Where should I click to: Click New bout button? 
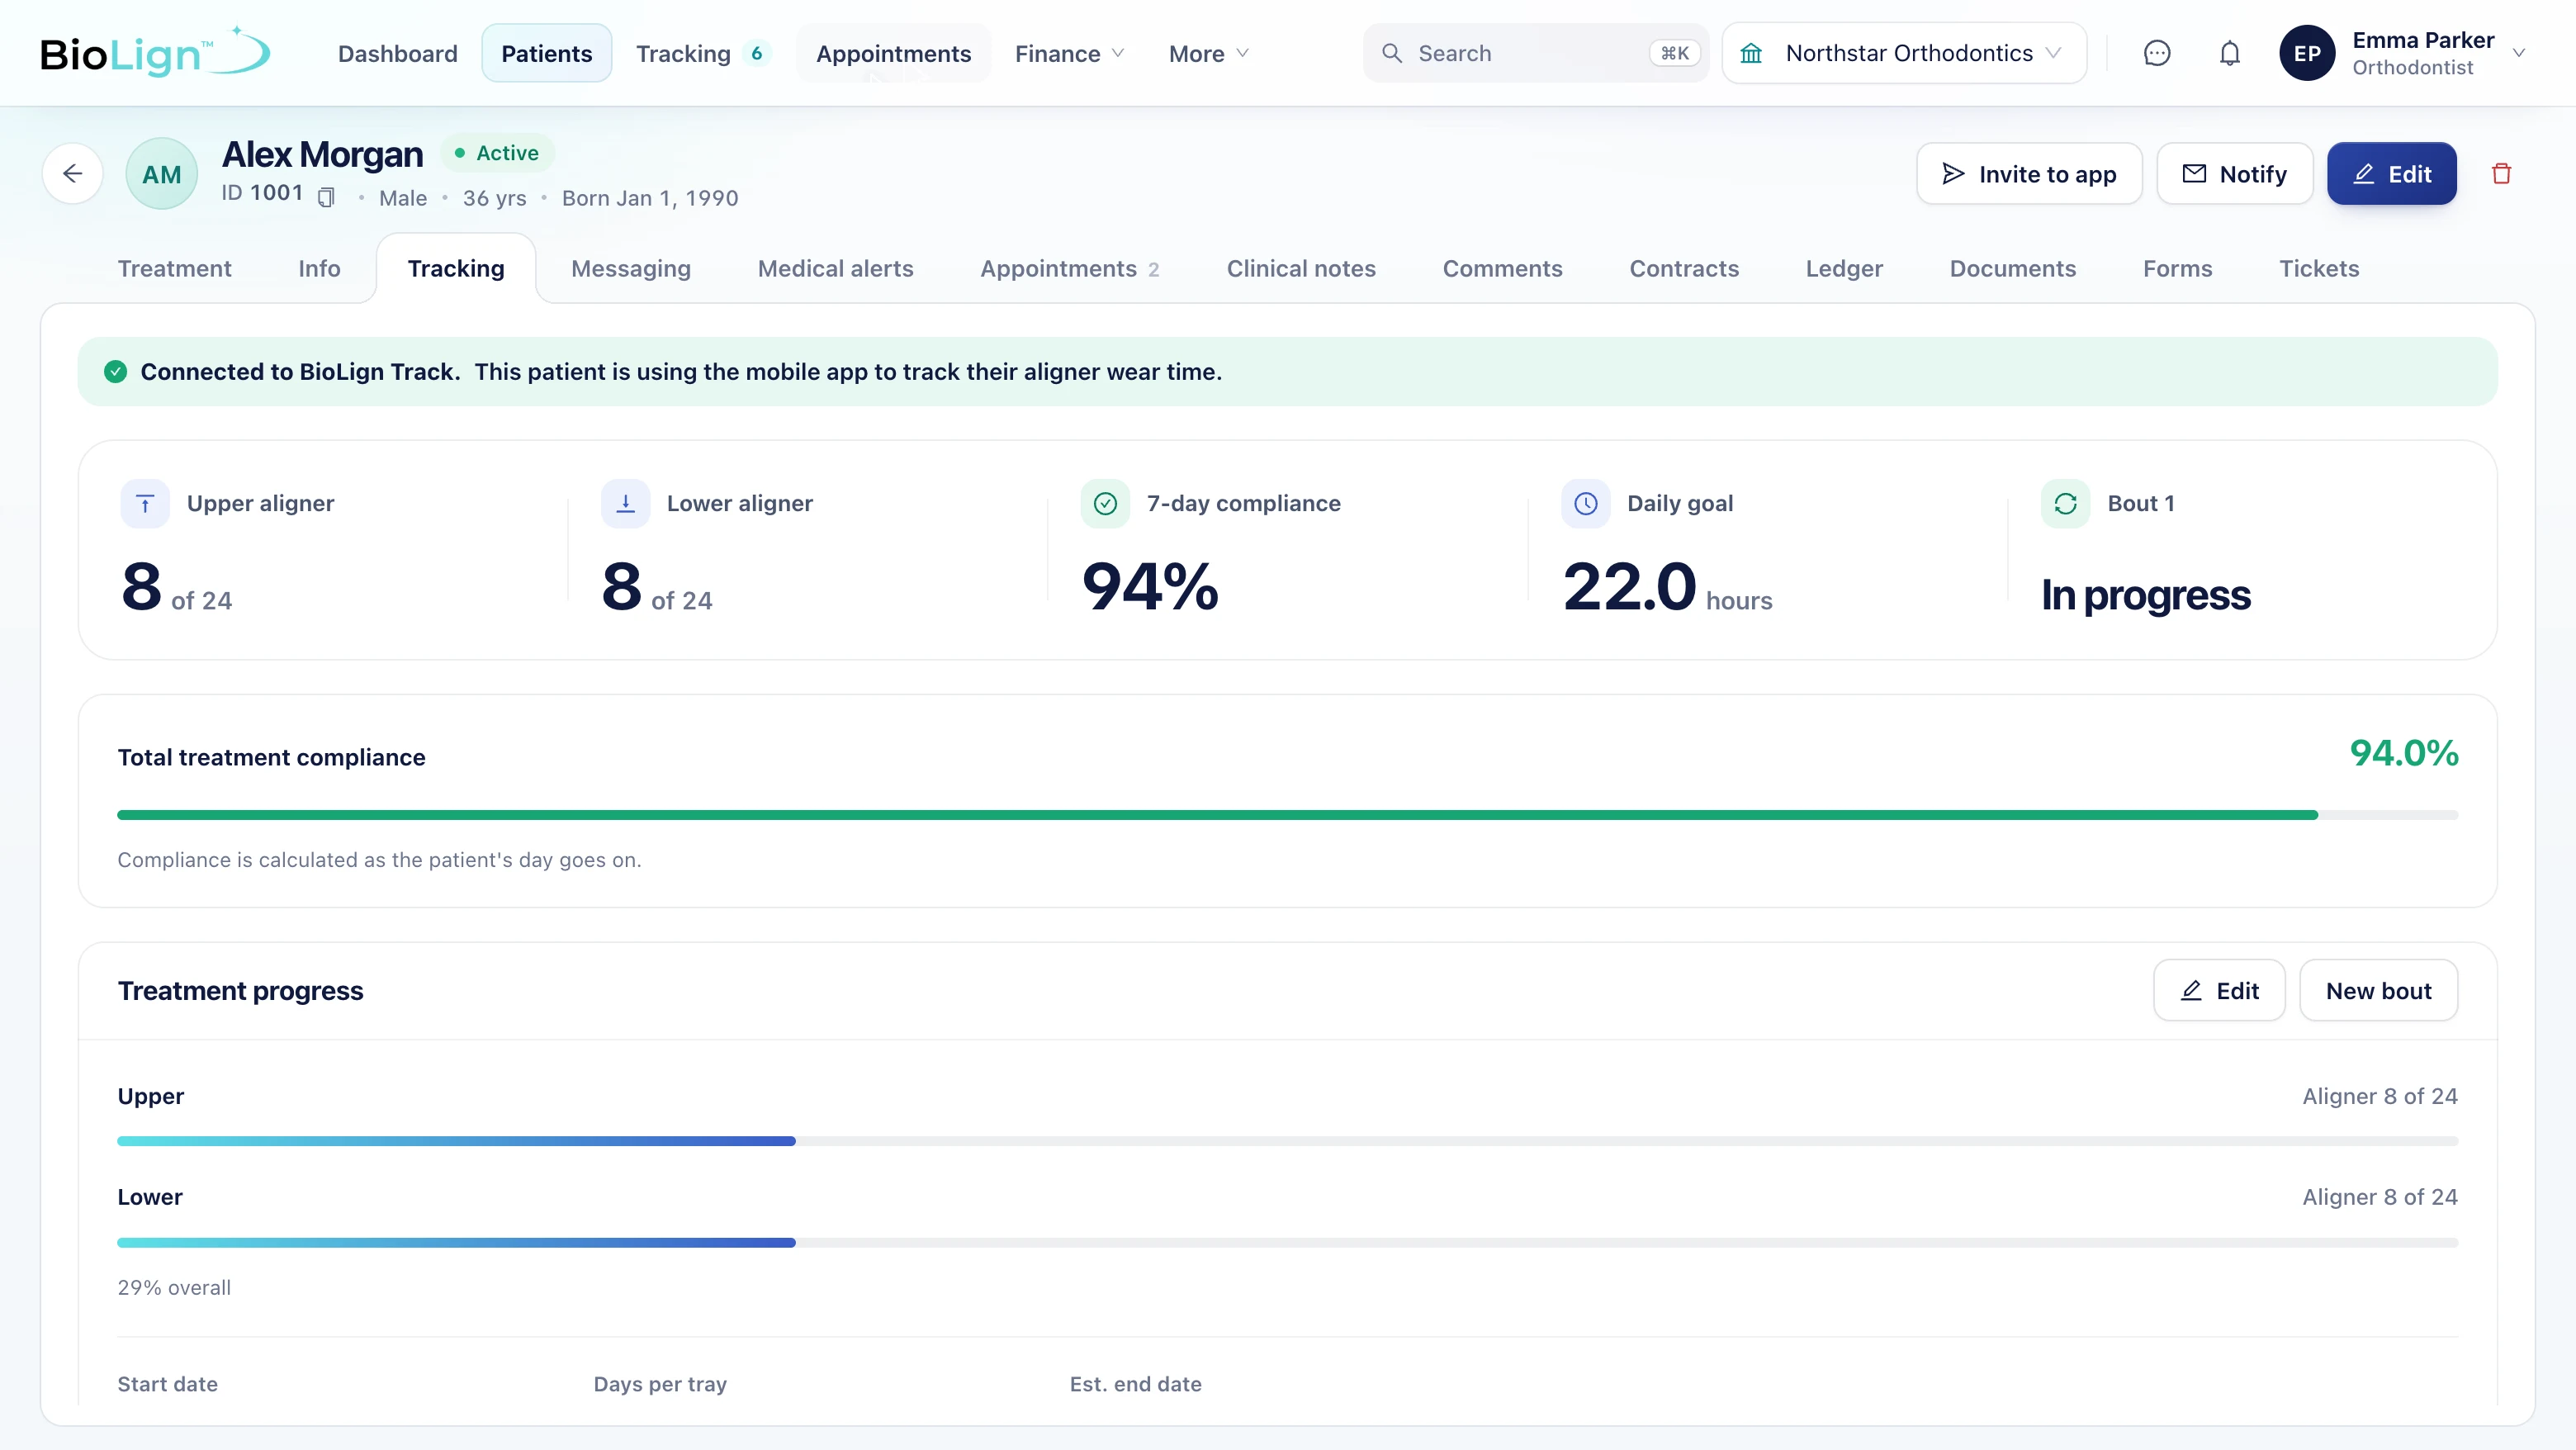(2378, 990)
